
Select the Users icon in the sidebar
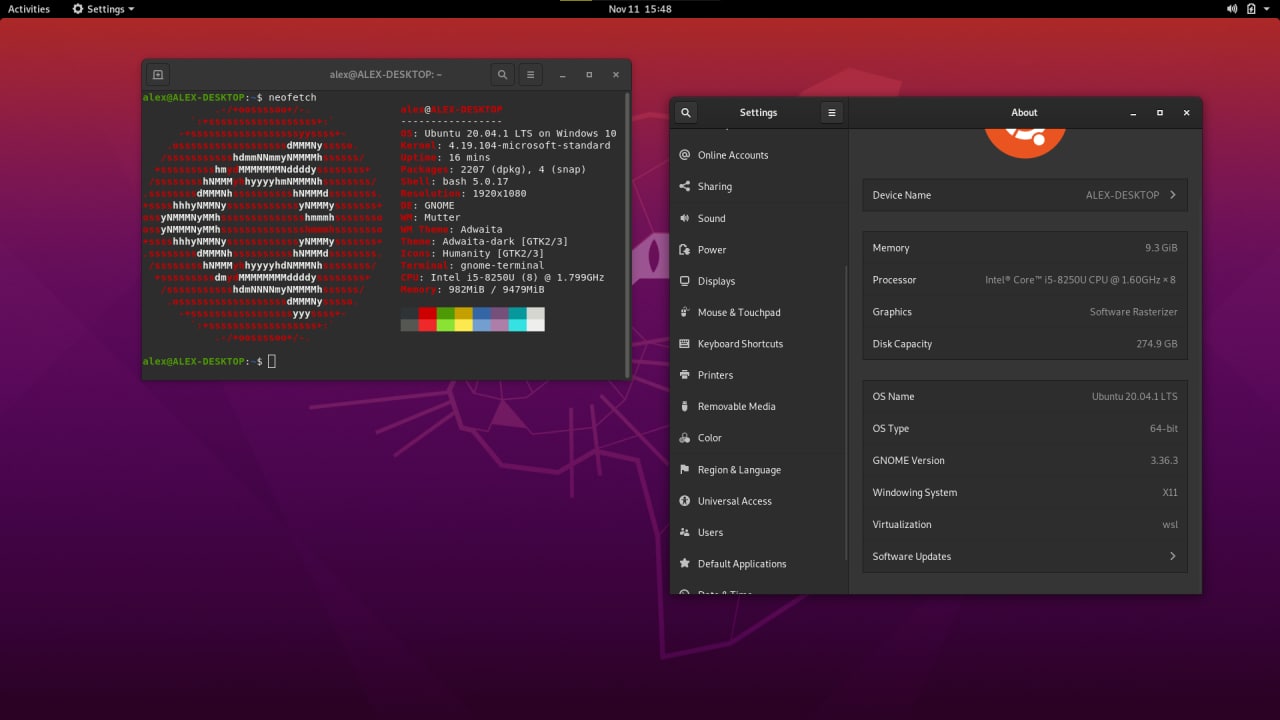click(685, 532)
